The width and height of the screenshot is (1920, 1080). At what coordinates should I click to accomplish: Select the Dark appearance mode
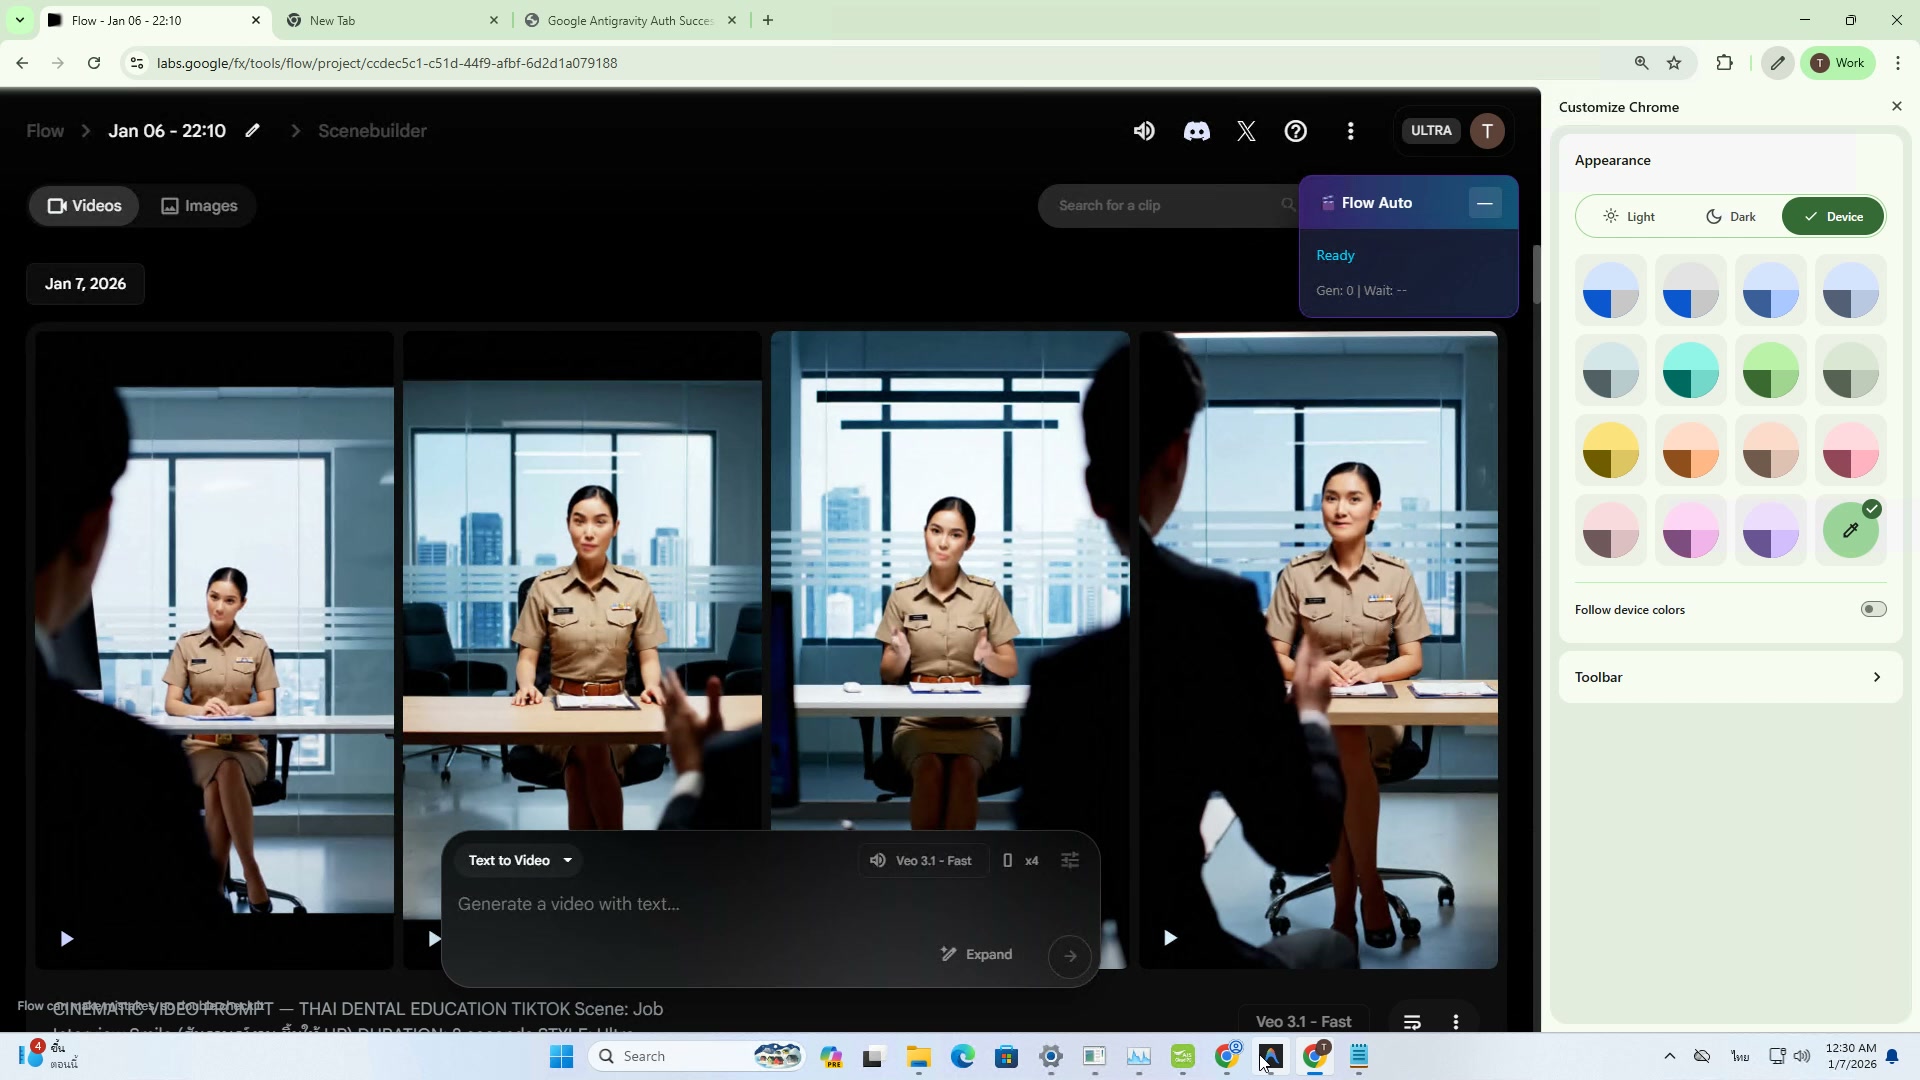click(1731, 216)
